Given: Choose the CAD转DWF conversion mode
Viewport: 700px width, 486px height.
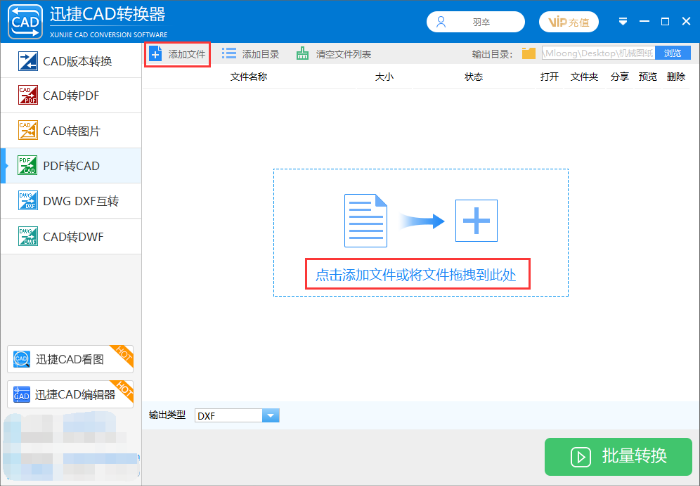Looking at the screenshot, I should tap(71, 237).
